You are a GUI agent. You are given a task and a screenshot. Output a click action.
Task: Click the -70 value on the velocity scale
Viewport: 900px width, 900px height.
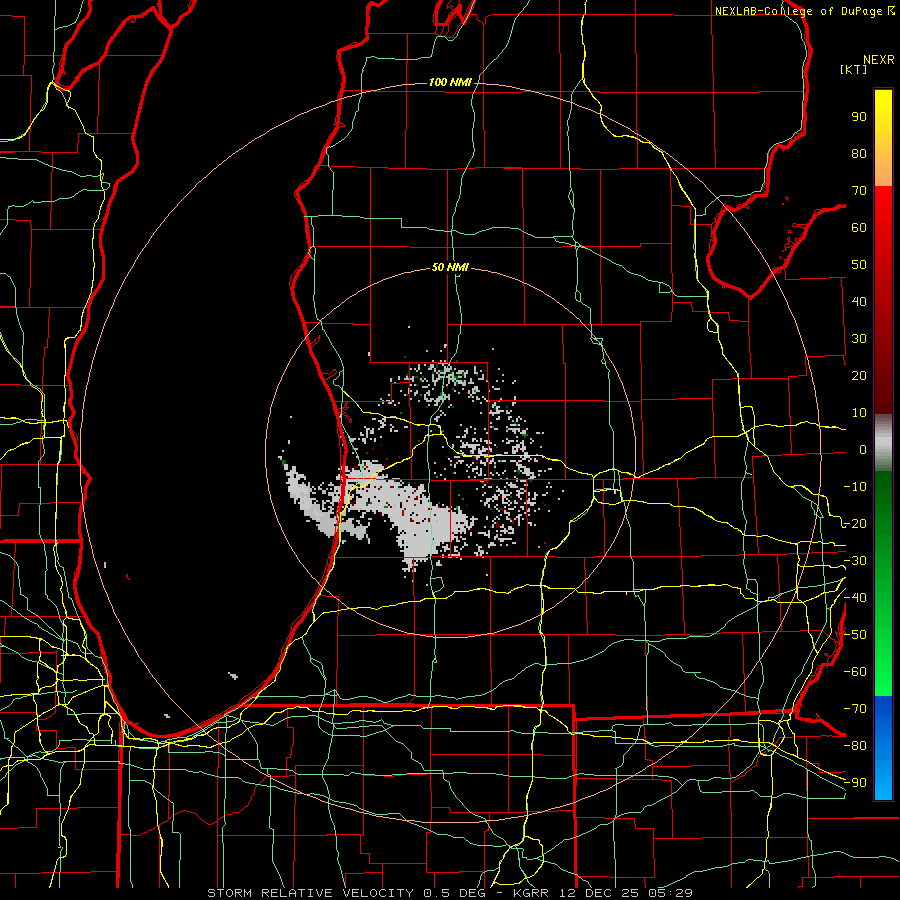855,709
